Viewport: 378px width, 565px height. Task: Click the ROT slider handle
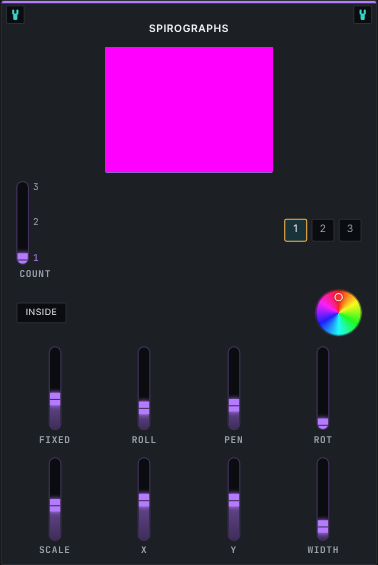[x=323, y=422]
